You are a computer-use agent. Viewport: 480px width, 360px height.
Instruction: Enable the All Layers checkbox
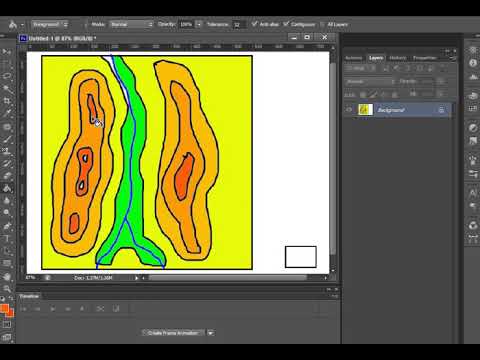pos(322,24)
